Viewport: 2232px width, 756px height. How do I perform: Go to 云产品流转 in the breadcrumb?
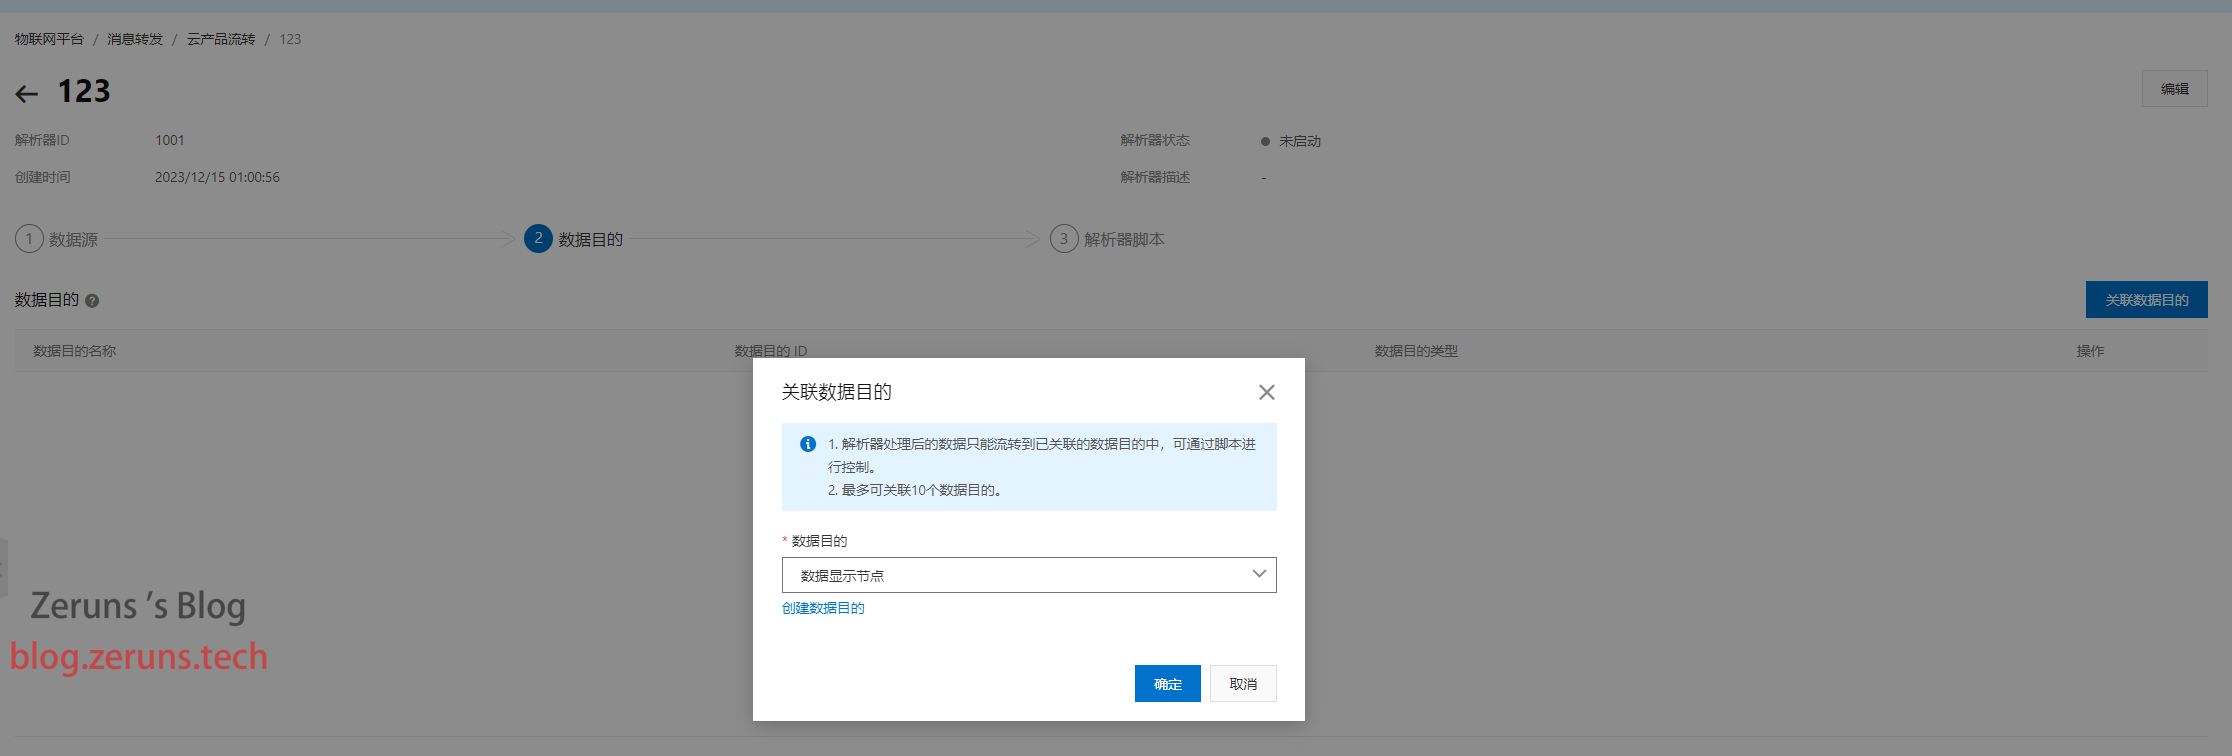[x=221, y=39]
